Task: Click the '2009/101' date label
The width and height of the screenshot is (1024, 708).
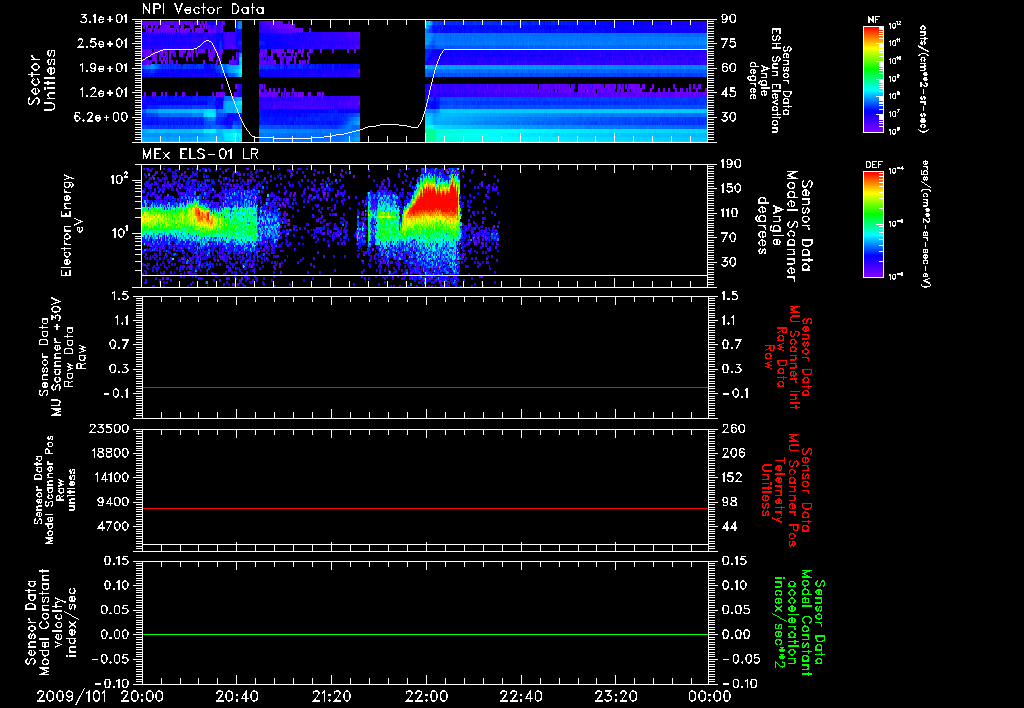Action: coord(71,696)
